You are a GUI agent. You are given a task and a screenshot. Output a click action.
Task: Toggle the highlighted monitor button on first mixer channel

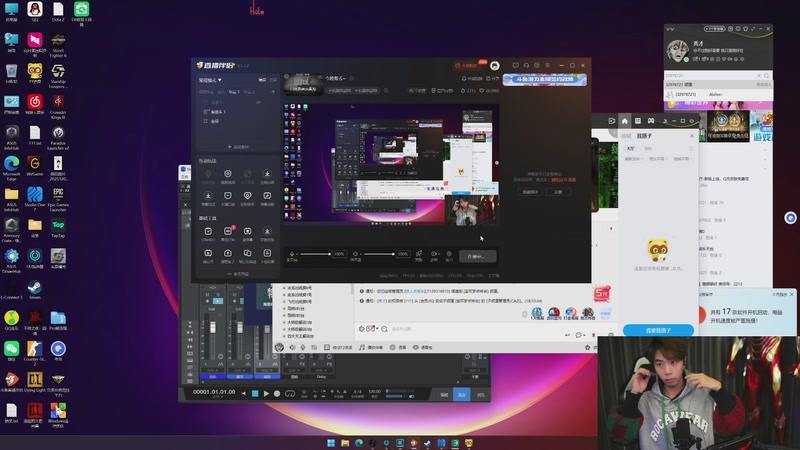click(x=218, y=301)
